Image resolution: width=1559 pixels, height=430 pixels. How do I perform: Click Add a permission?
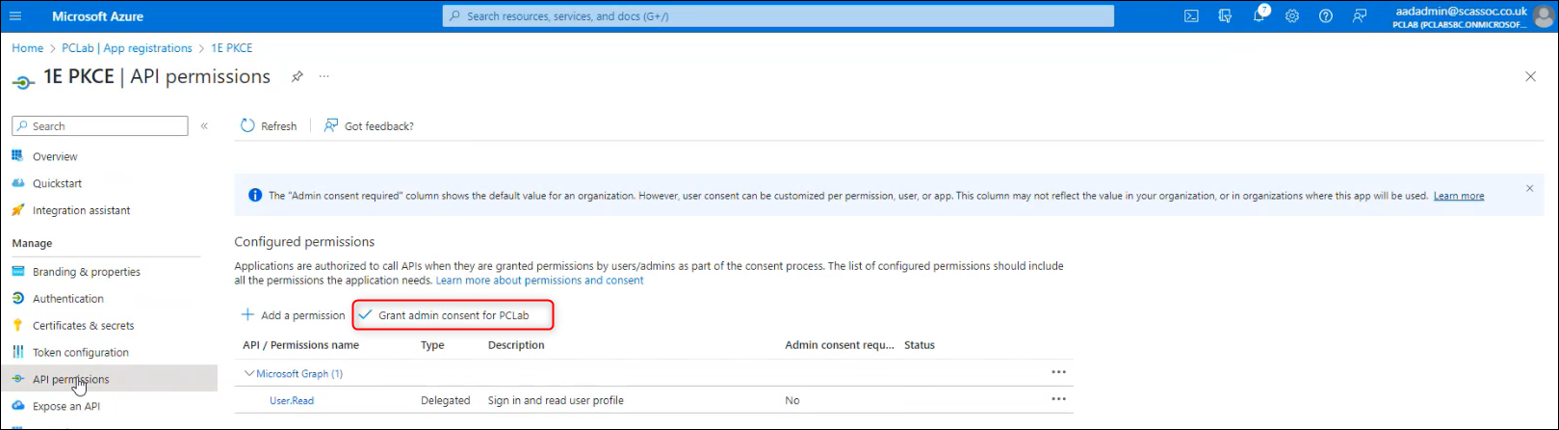pos(294,315)
